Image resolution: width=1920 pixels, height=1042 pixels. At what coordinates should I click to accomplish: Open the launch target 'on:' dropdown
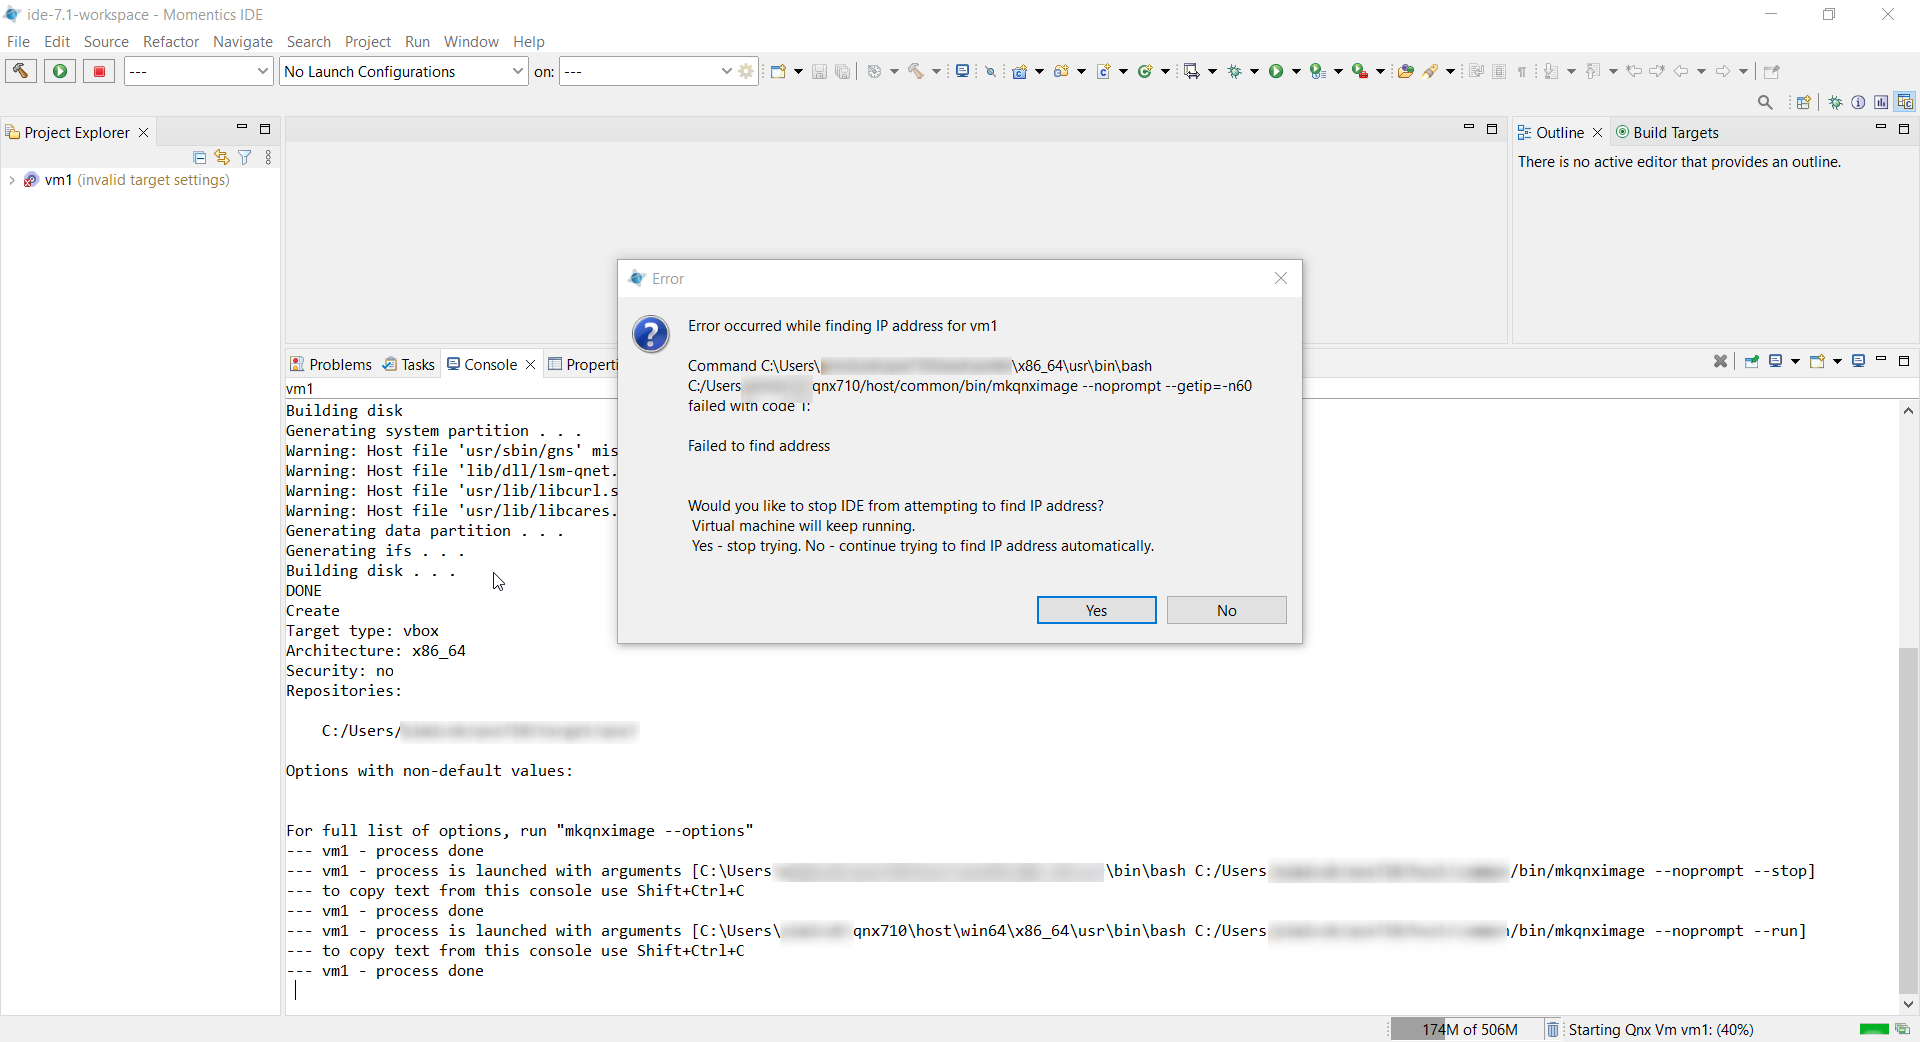(647, 71)
